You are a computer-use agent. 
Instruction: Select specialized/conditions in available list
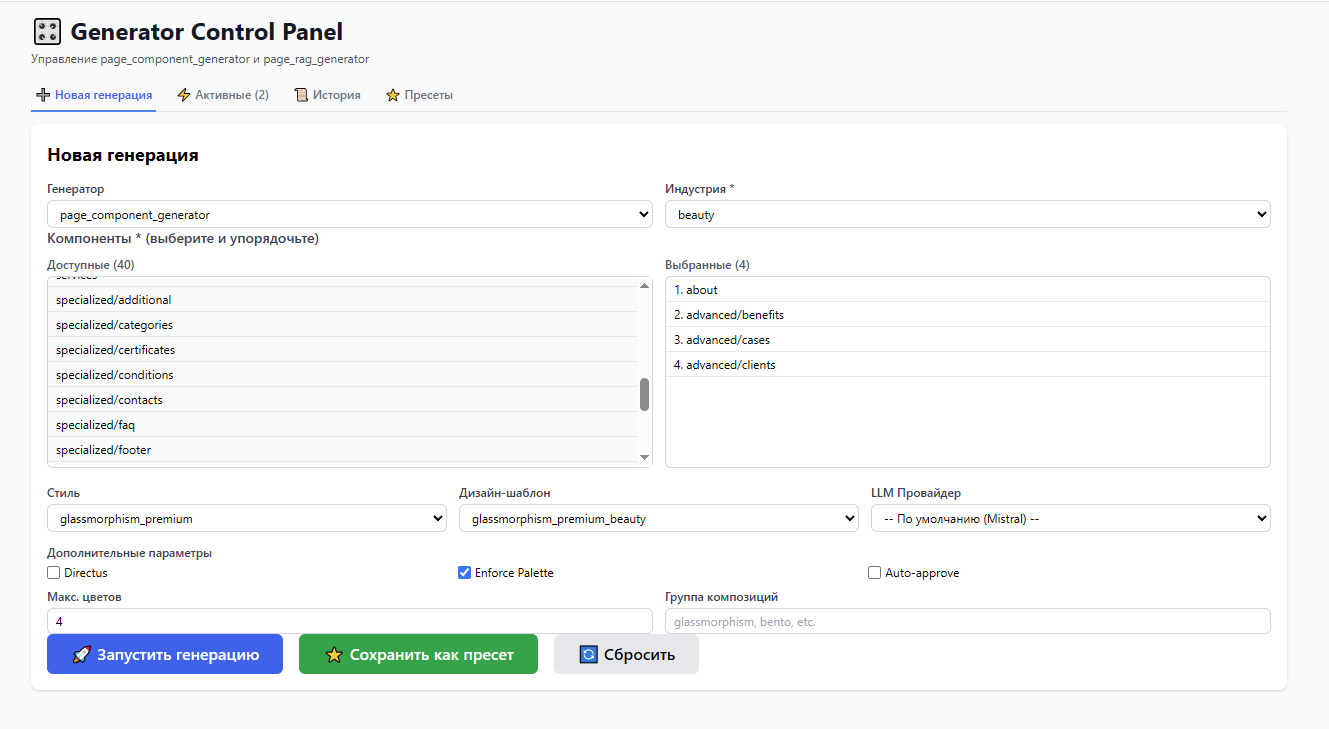pos(343,374)
